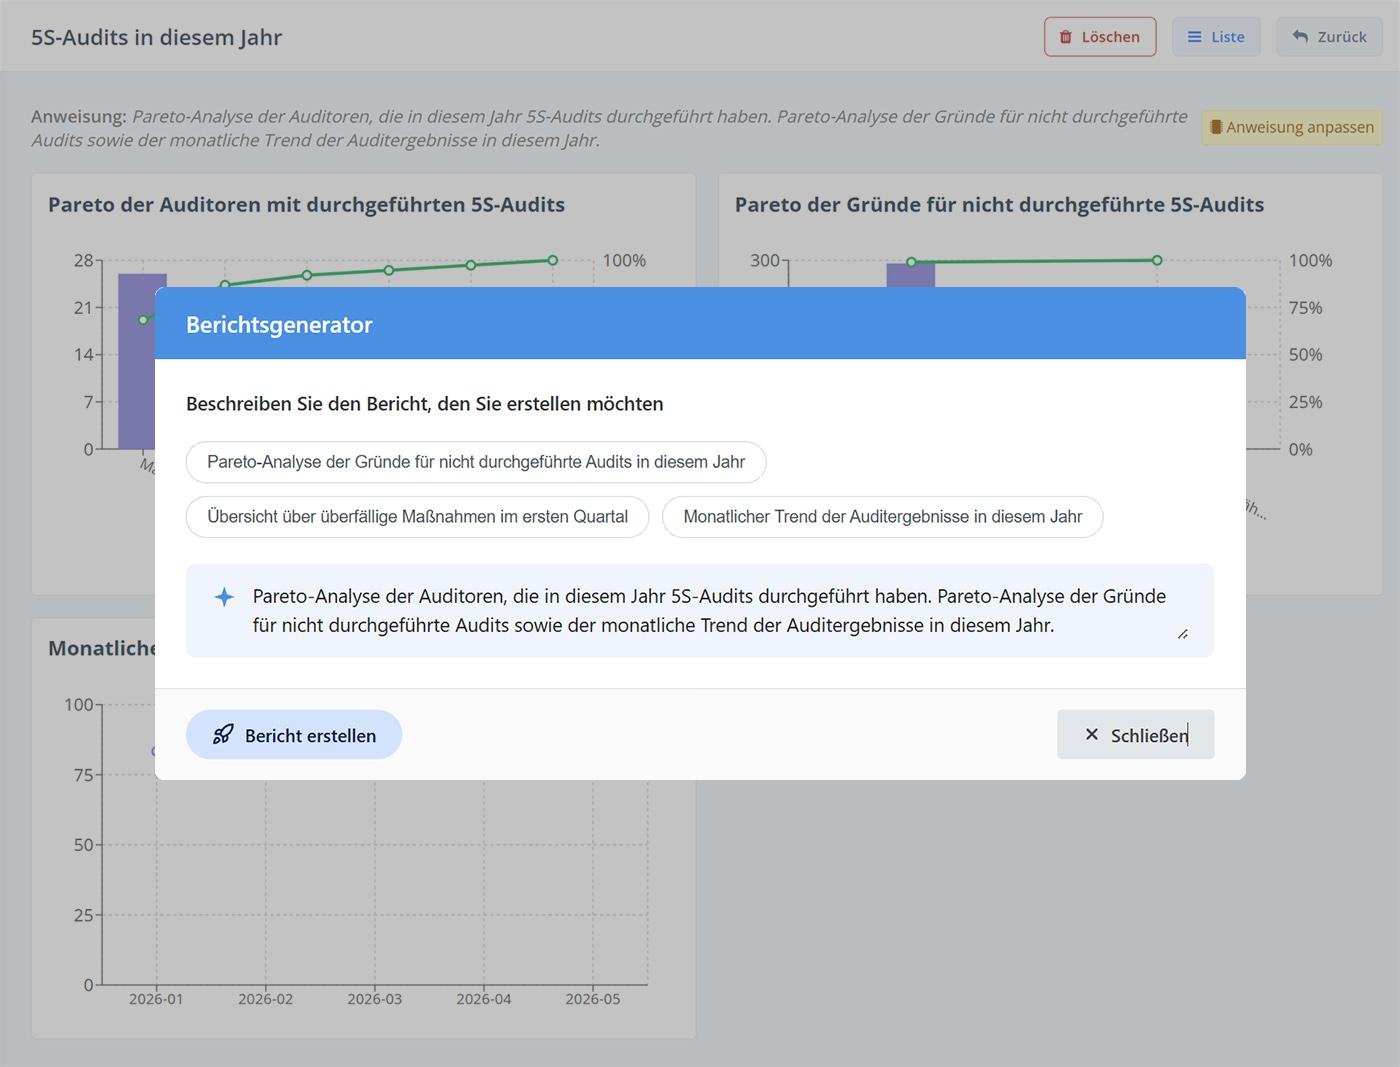Click x-axis label '2026-01' in monthly chart
The image size is (1400, 1067).
(x=156, y=999)
